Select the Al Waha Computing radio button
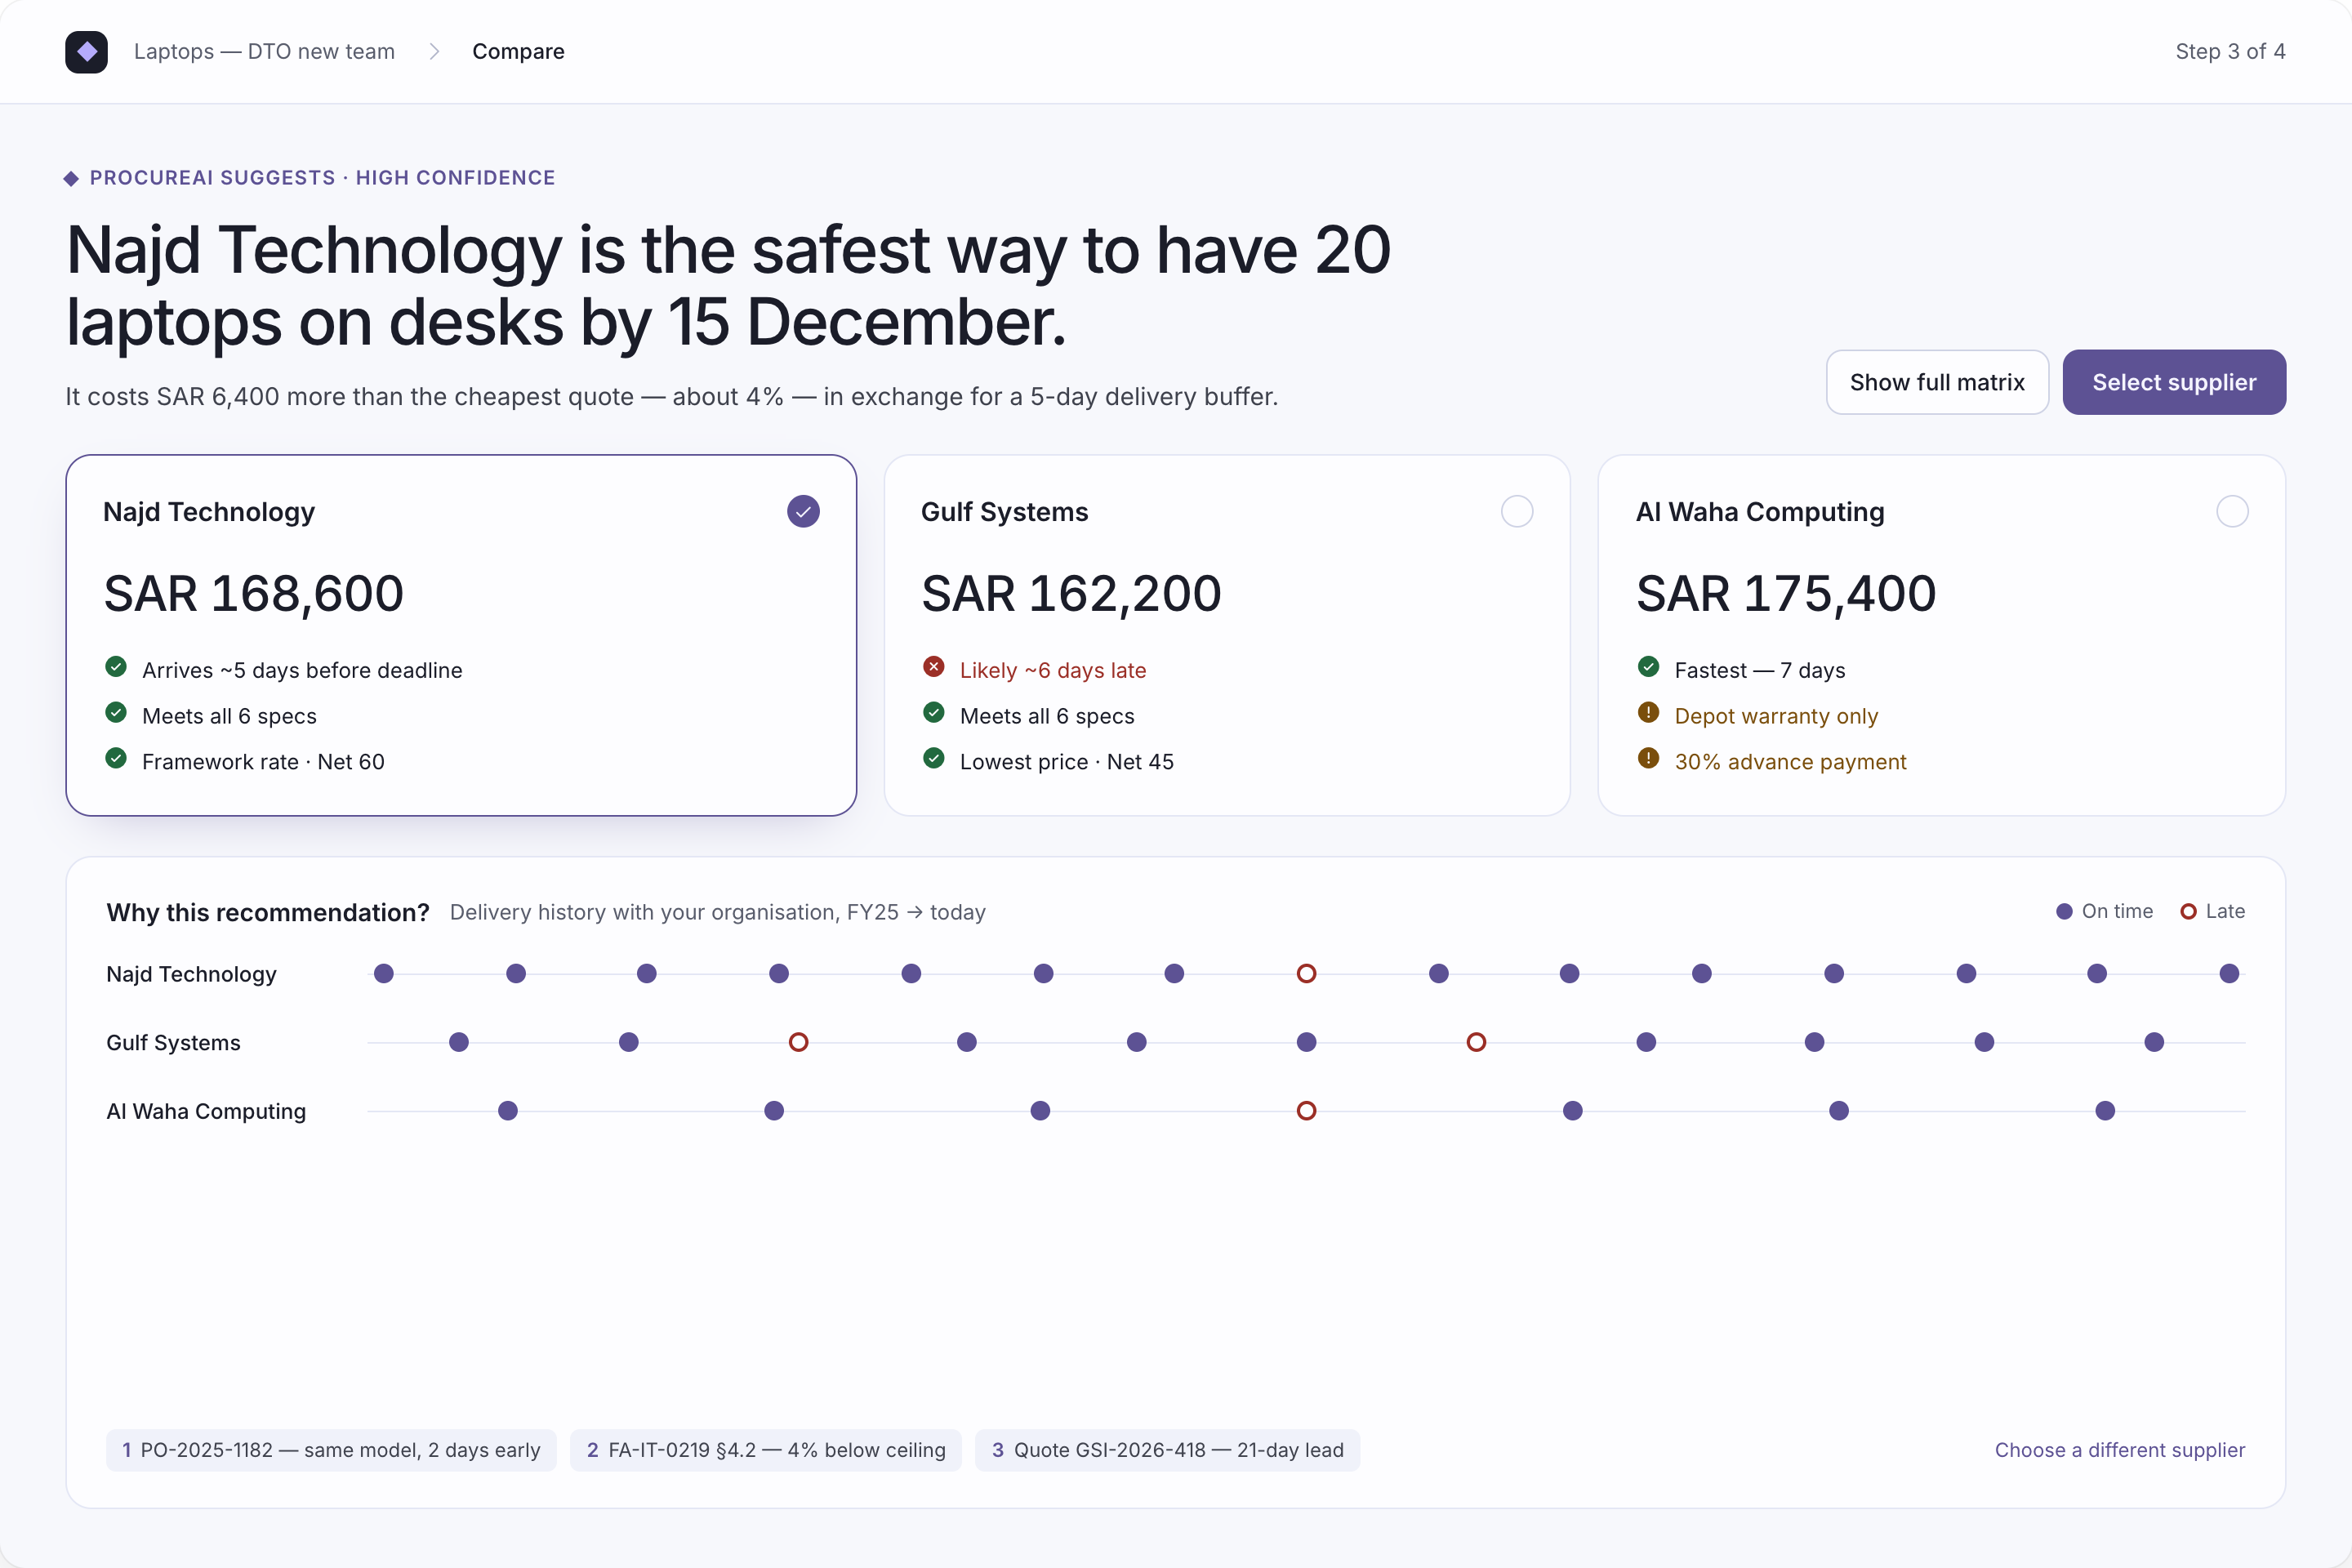 coord(2232,511)
